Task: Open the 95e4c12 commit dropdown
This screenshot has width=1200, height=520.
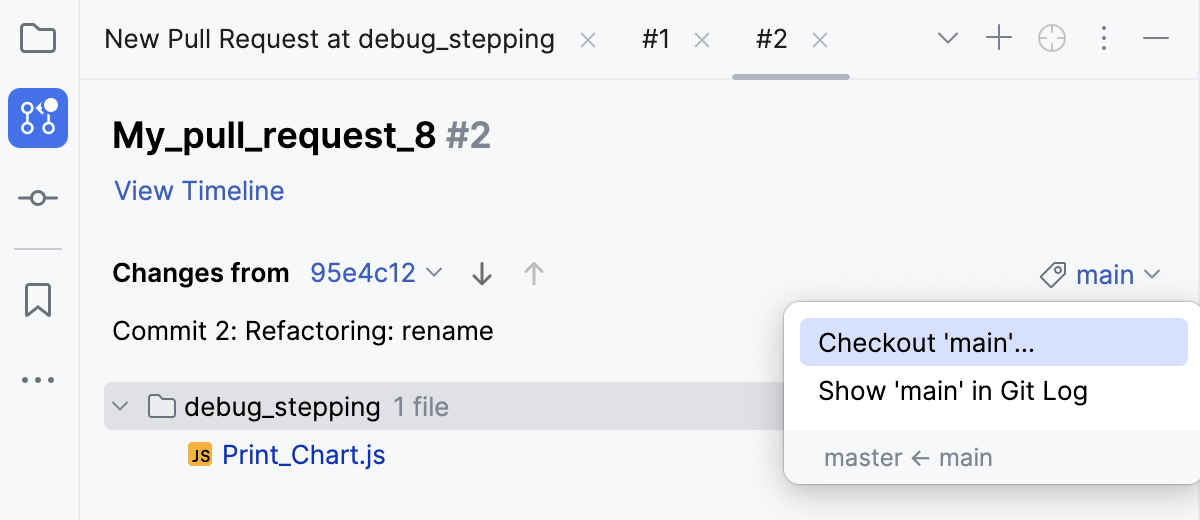Action: pyautogui.click(x=375, y=273)
